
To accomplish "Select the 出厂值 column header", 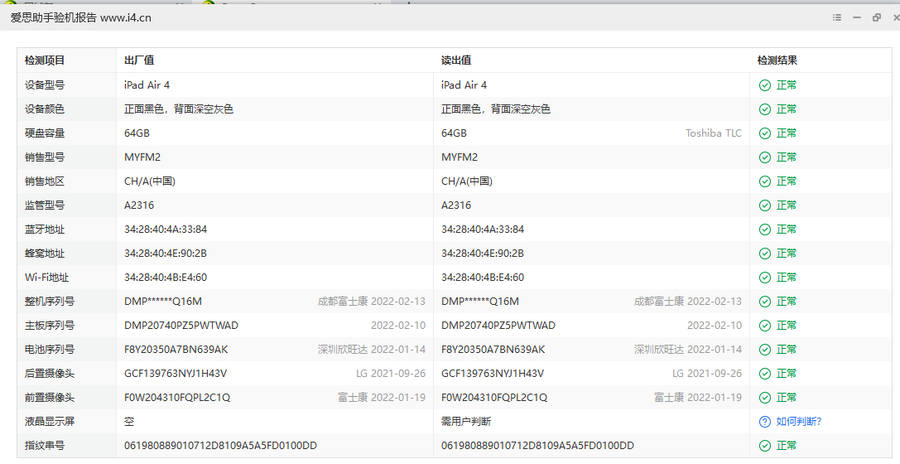I will pos(139,60).
